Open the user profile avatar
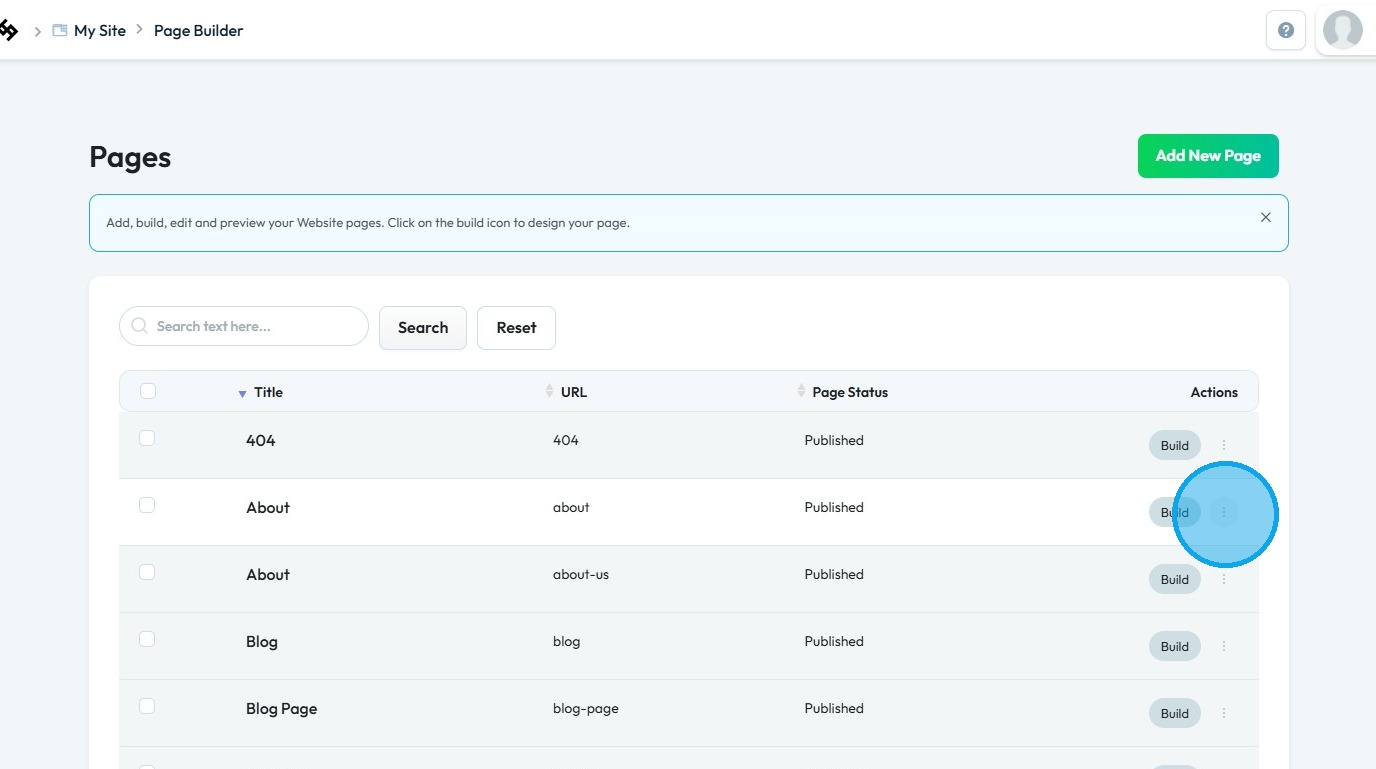1376x769 pixels. (x=1342, y=31)
